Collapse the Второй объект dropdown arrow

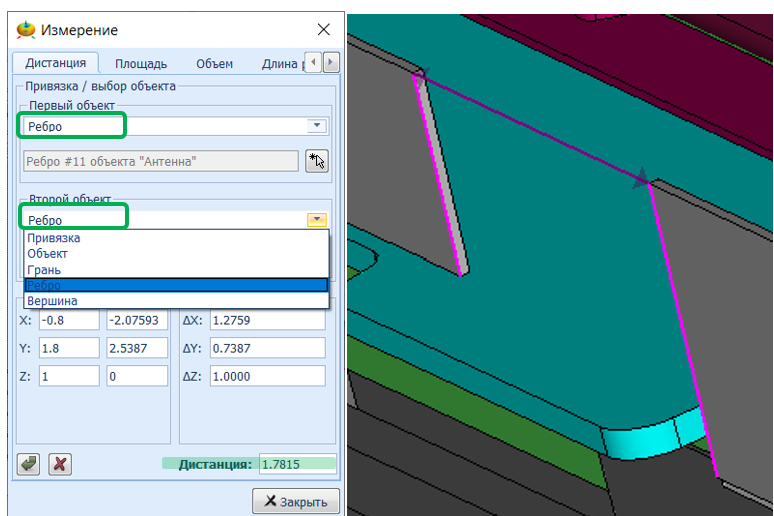317,220
